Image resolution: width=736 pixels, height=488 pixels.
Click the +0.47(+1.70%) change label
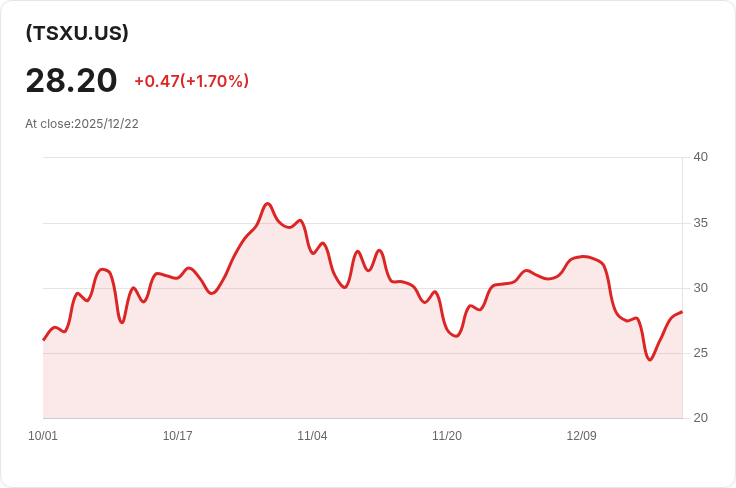point(192,81)
